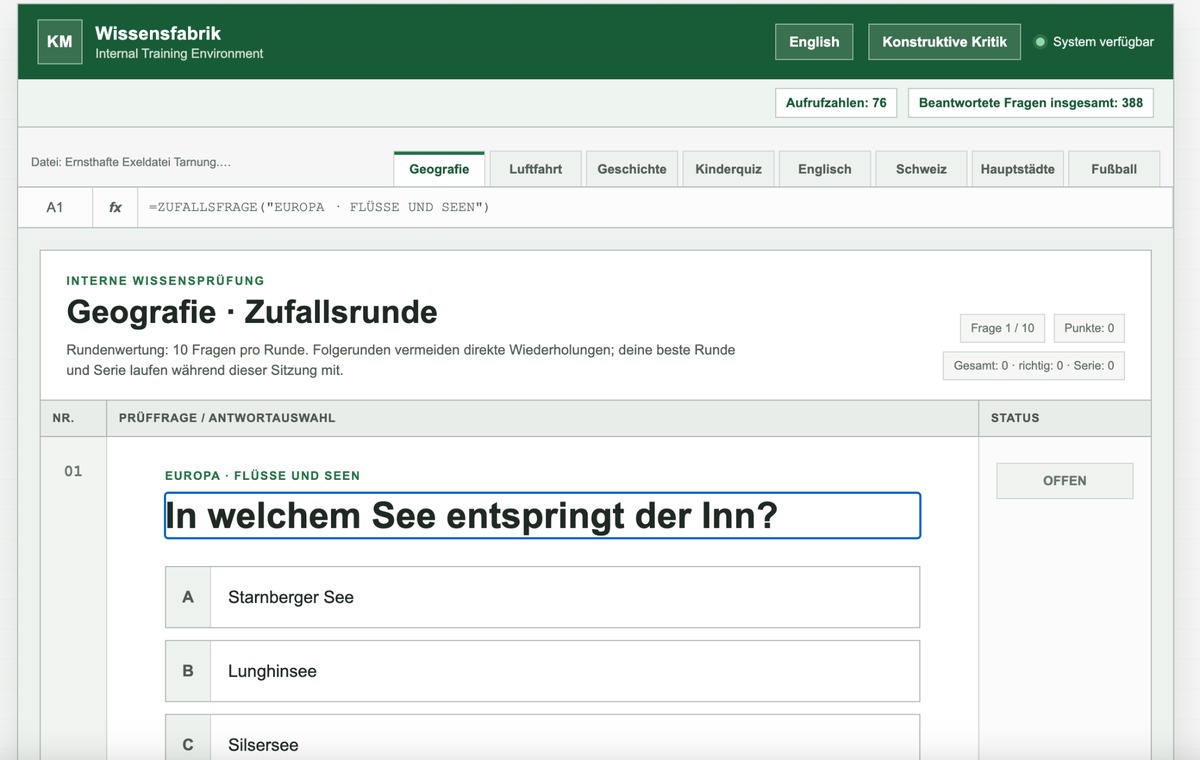
Task: Click the fx formula icon
Action: point(115,207)
